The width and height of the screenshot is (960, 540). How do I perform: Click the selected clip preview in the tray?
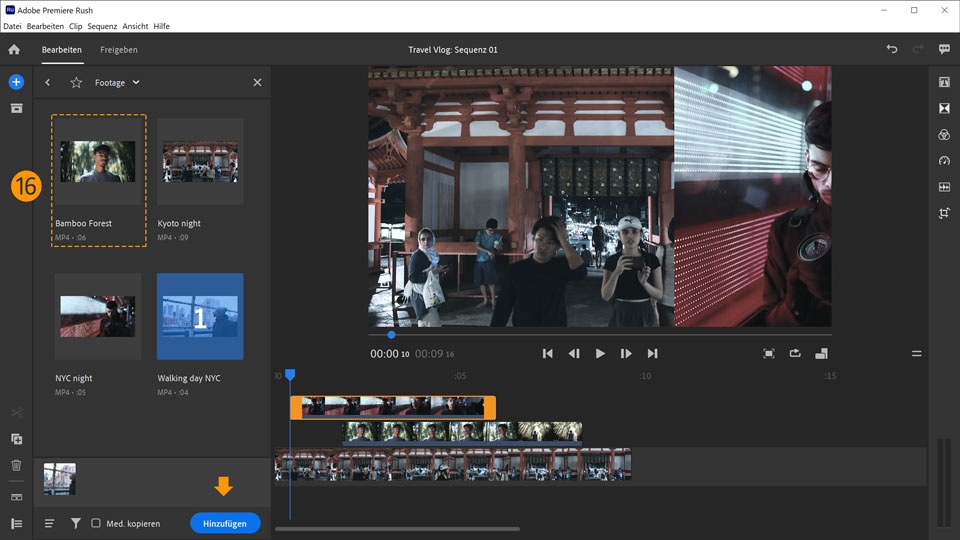click(x=59, y=479)
